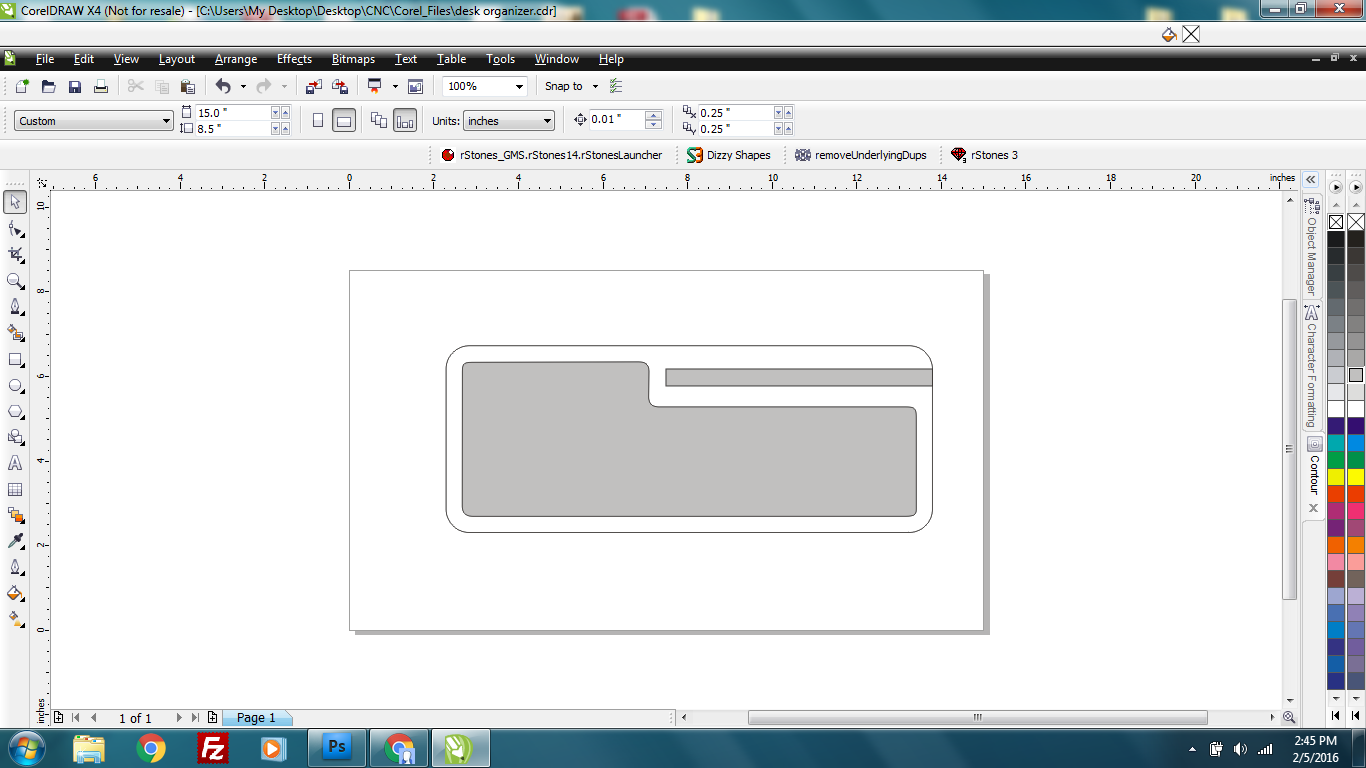Open the first color palette flyout arrow
The image size is (1366, 768).
[1336, 187]
